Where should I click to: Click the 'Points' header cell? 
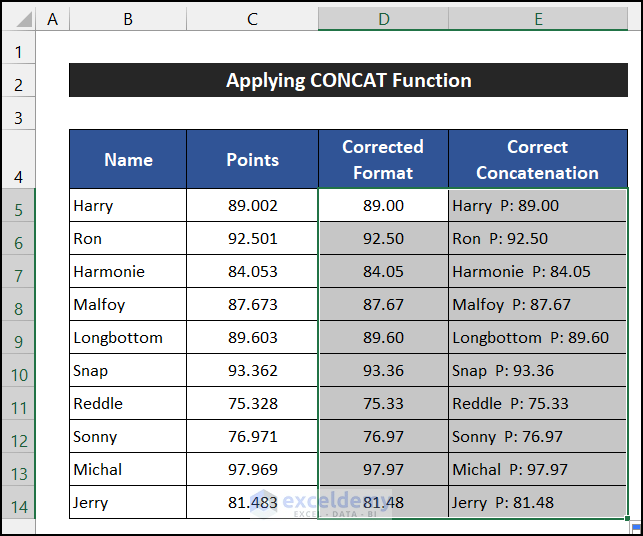pyautogui.click(x=252, y=159)
